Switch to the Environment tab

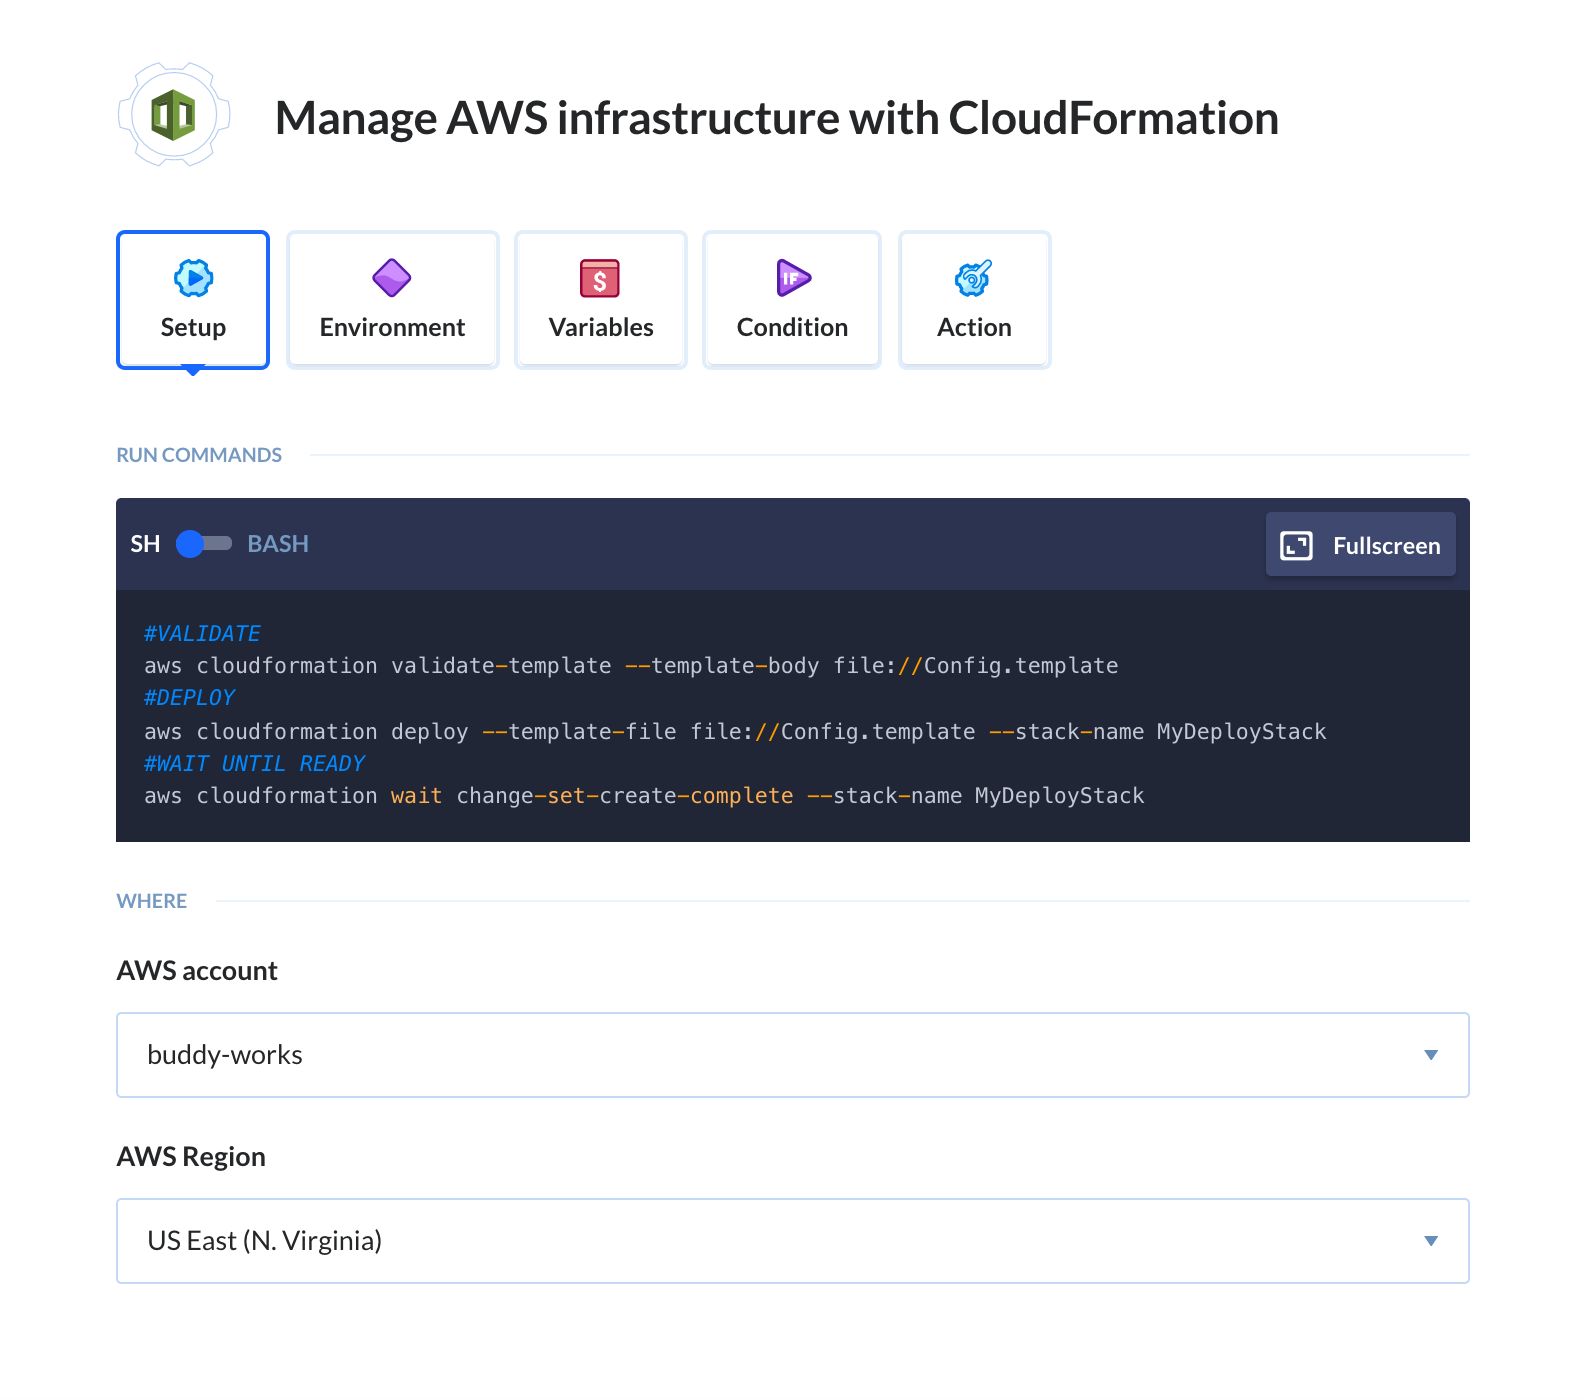pyautogui.click(x=392, y=300)
